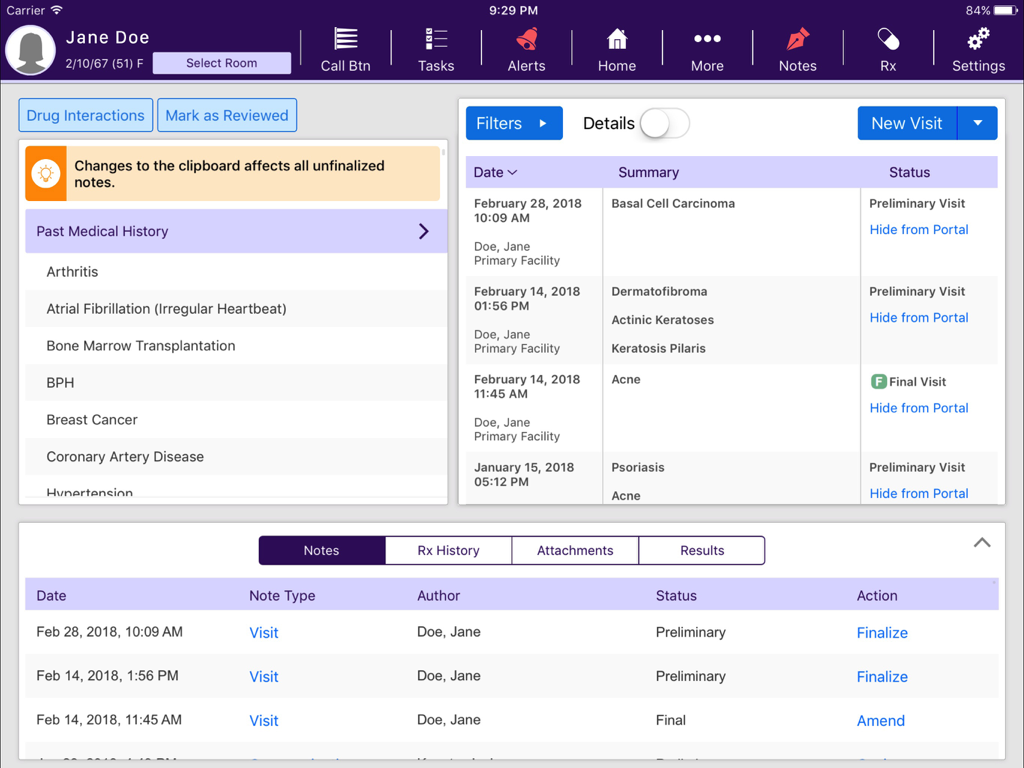Open the Tasks icon in the top toolbar

click(435, 48)
